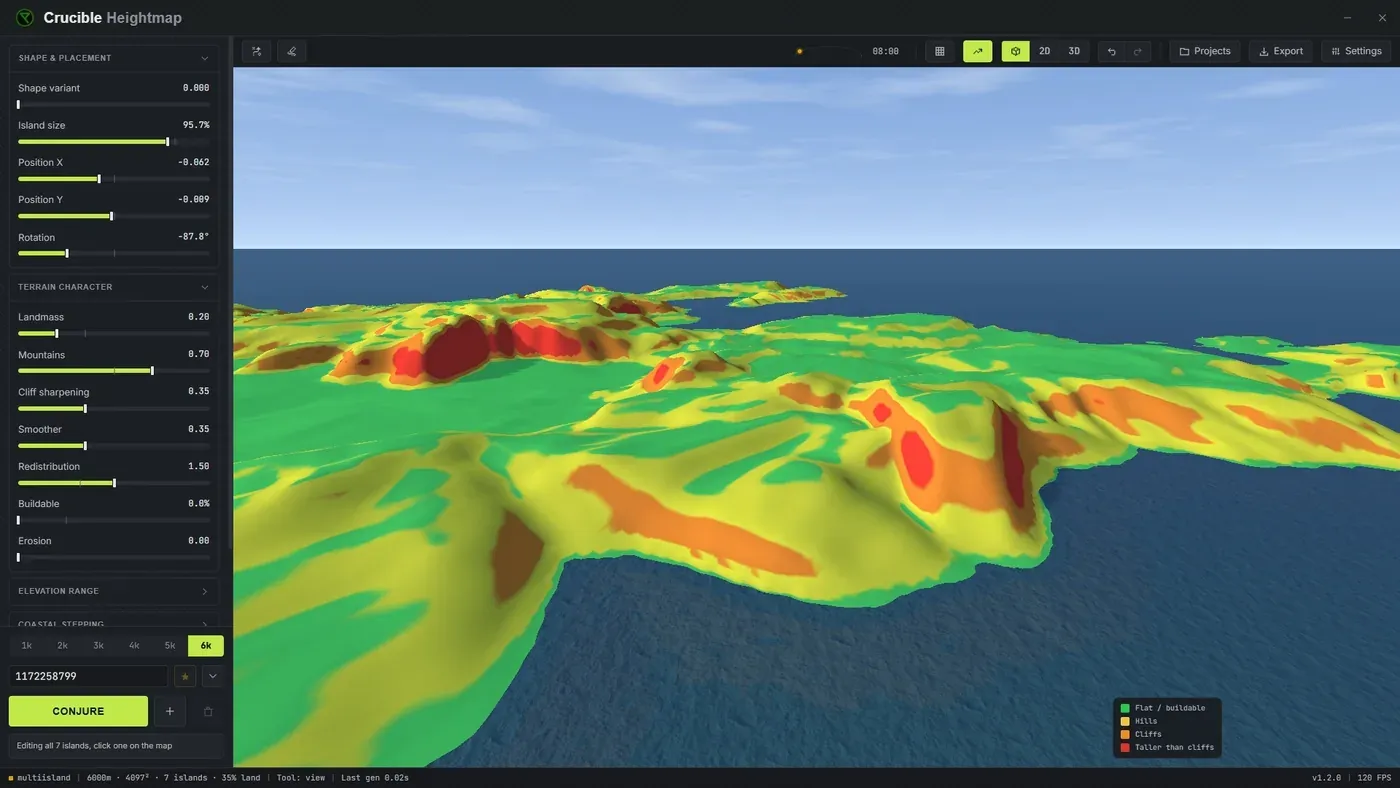Toggle the slope analysis overlay button
Screen dimensions: 1400x788
coord(978,51)
